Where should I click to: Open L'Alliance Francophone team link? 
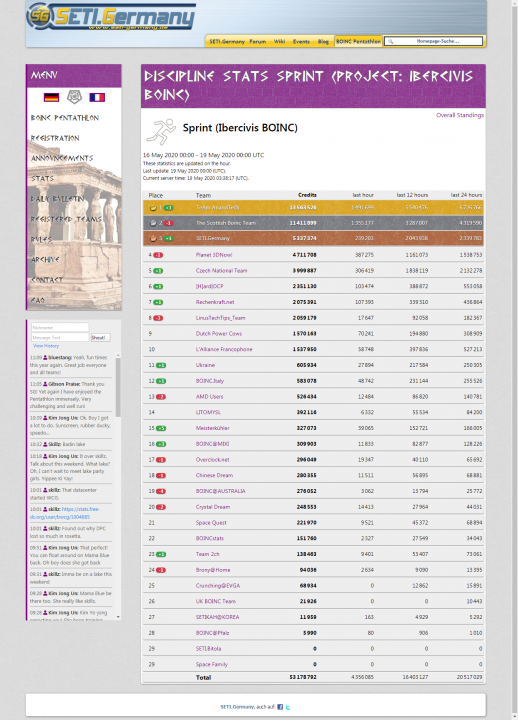[224, 349]
